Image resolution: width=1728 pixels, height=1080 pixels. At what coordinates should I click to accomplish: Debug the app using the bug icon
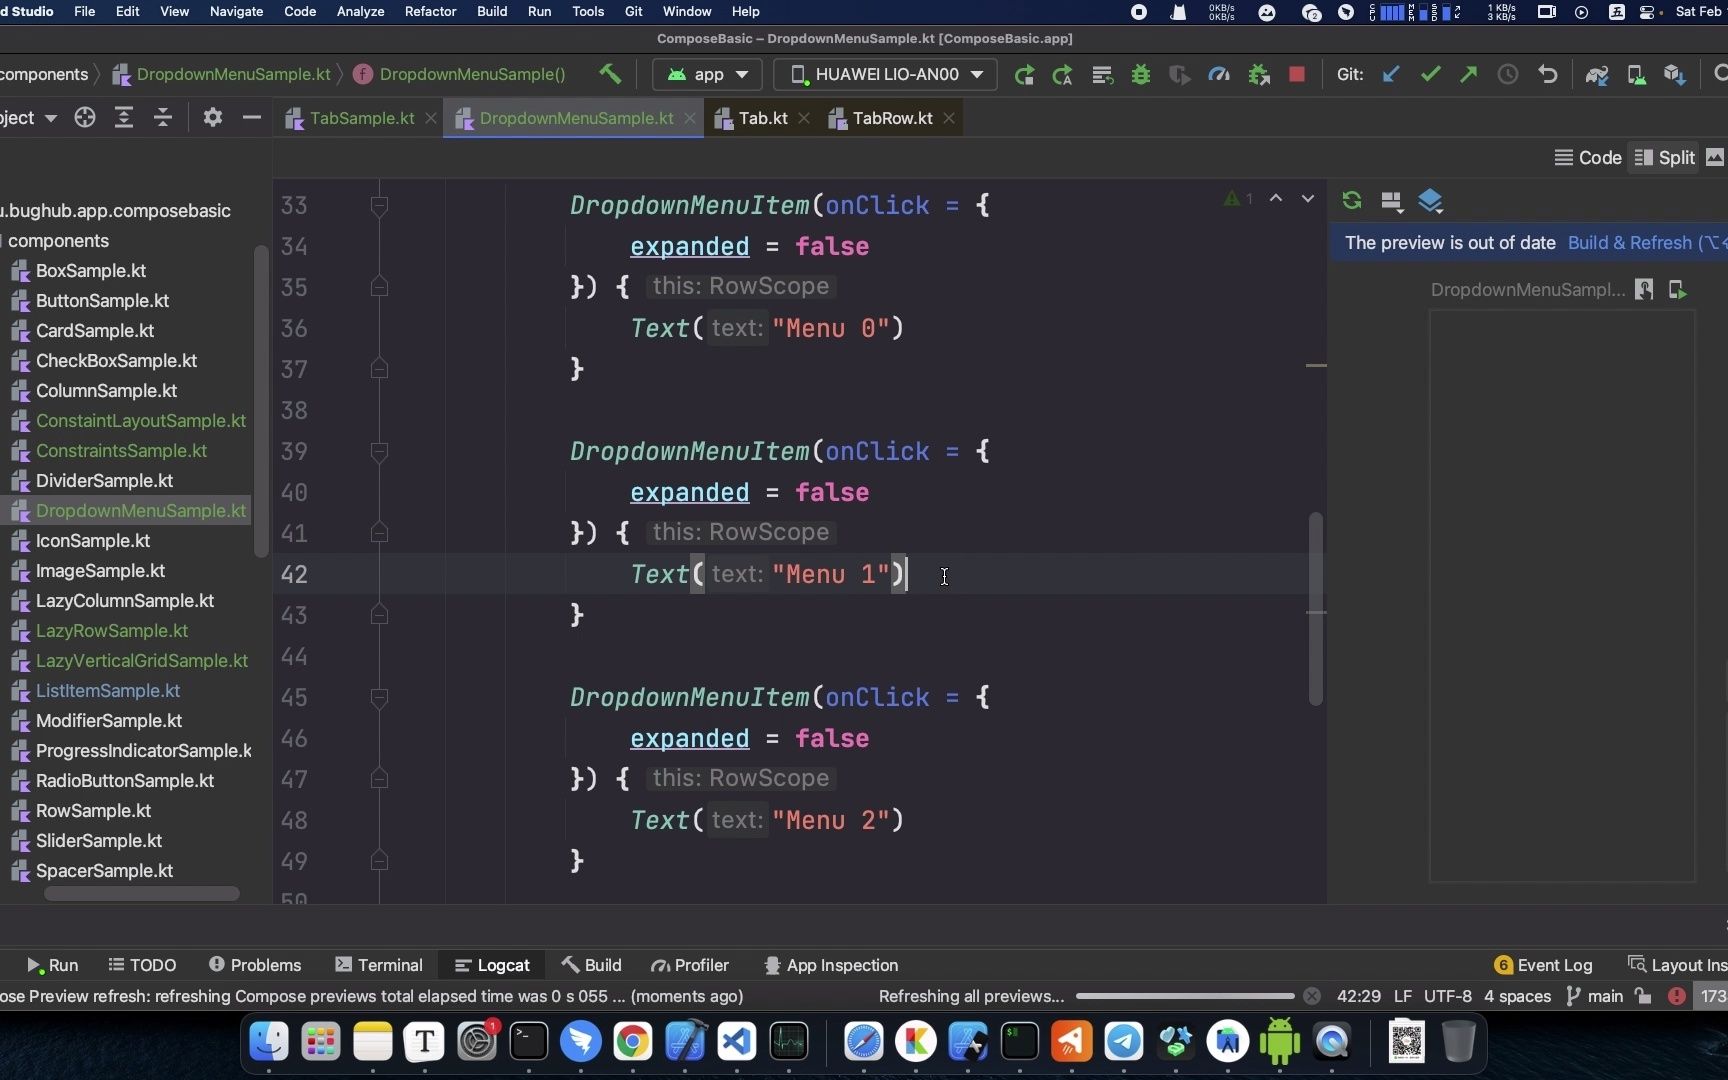pyautogui.click(x=1141, y=75)
